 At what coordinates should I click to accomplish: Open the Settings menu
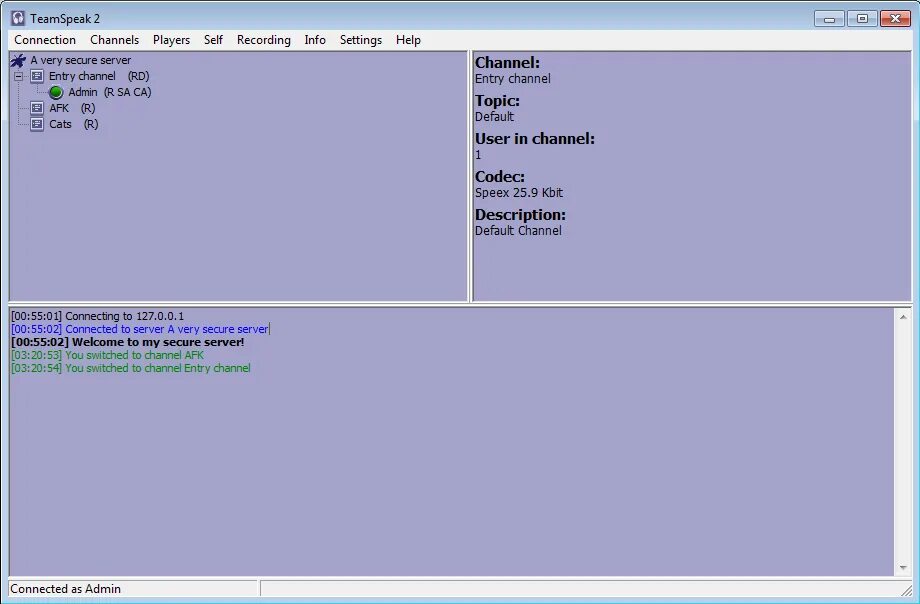[360, 40]
